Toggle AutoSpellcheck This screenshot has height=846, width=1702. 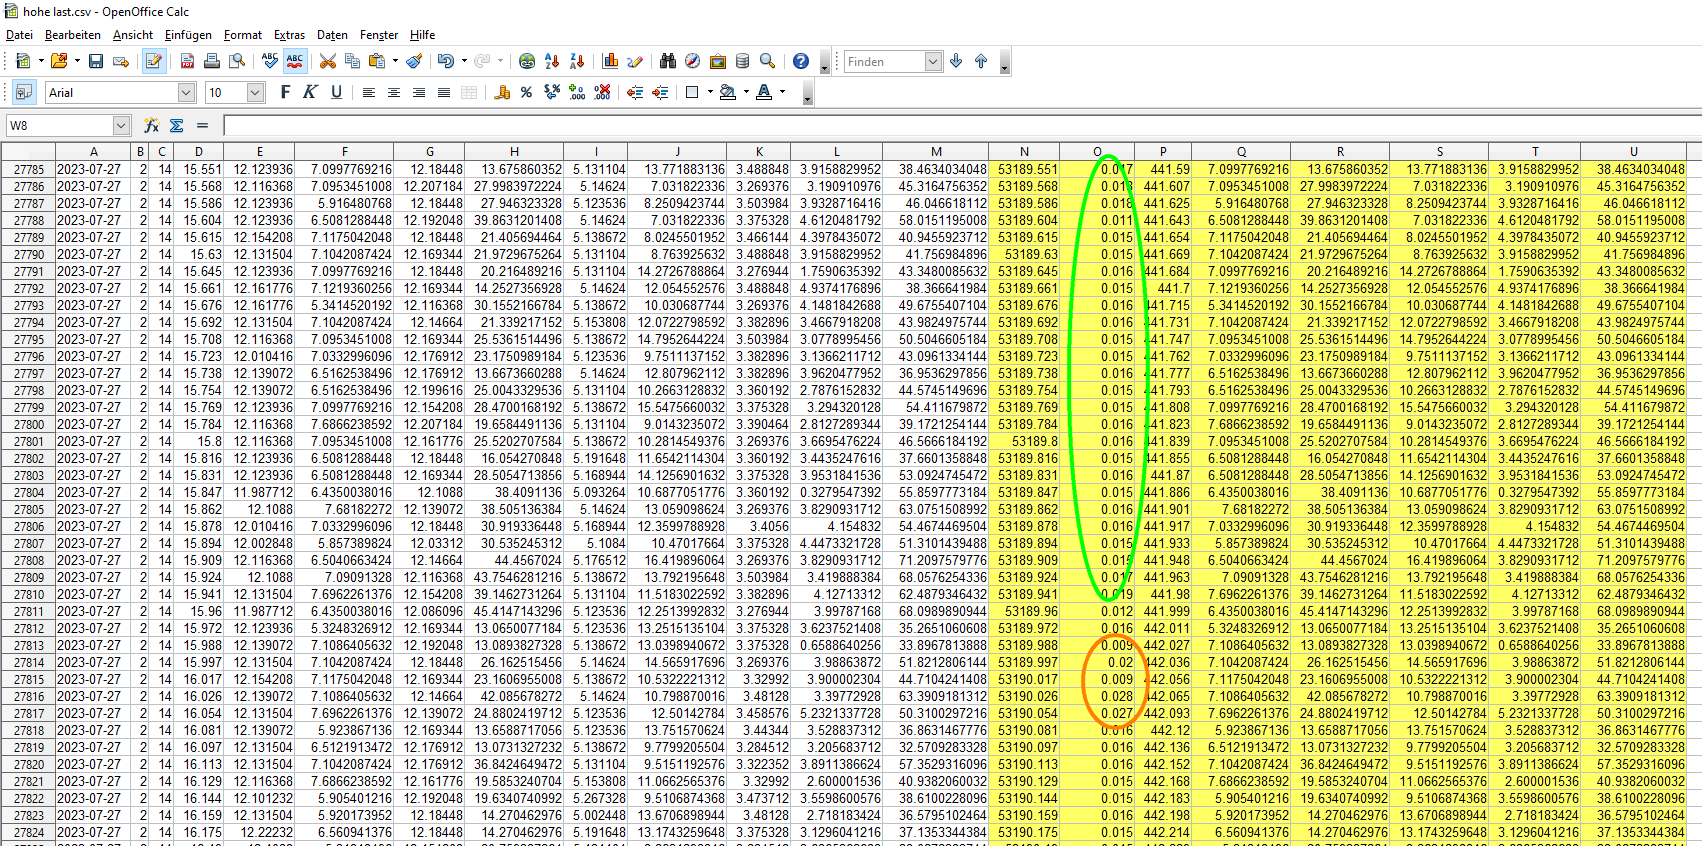295,61
